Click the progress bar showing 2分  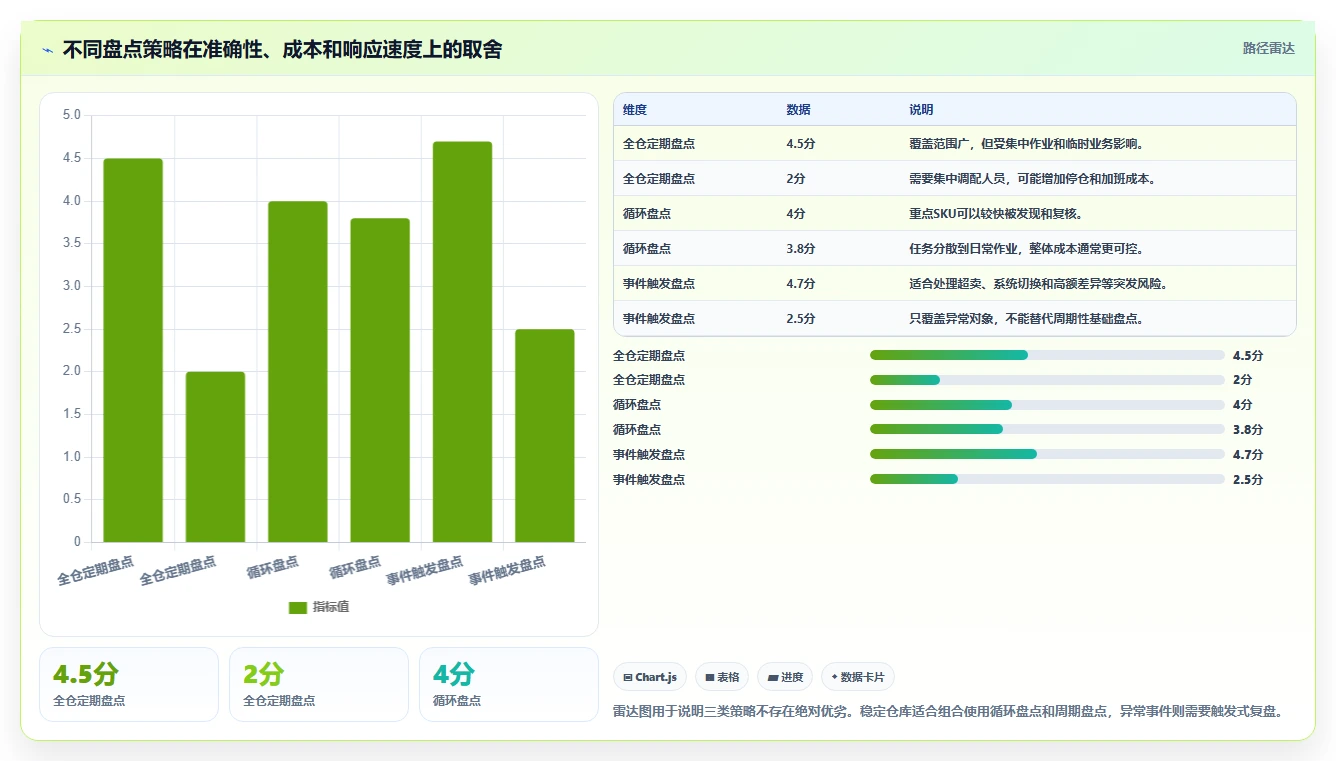(1047, 380)
